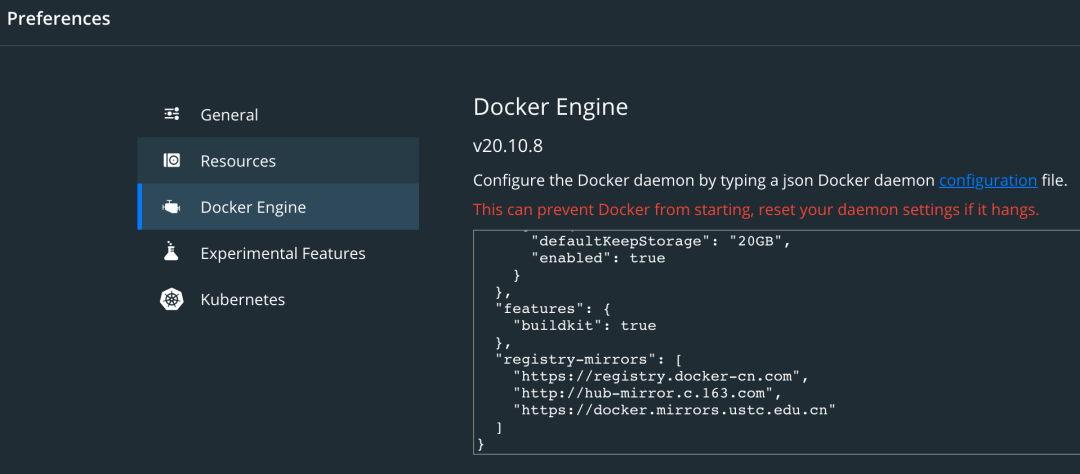Viewport: 1080px width, 474px height.
Task: Click the "registry-mirrors" key line
Action: pyautogui.click(x=588, y=360)
